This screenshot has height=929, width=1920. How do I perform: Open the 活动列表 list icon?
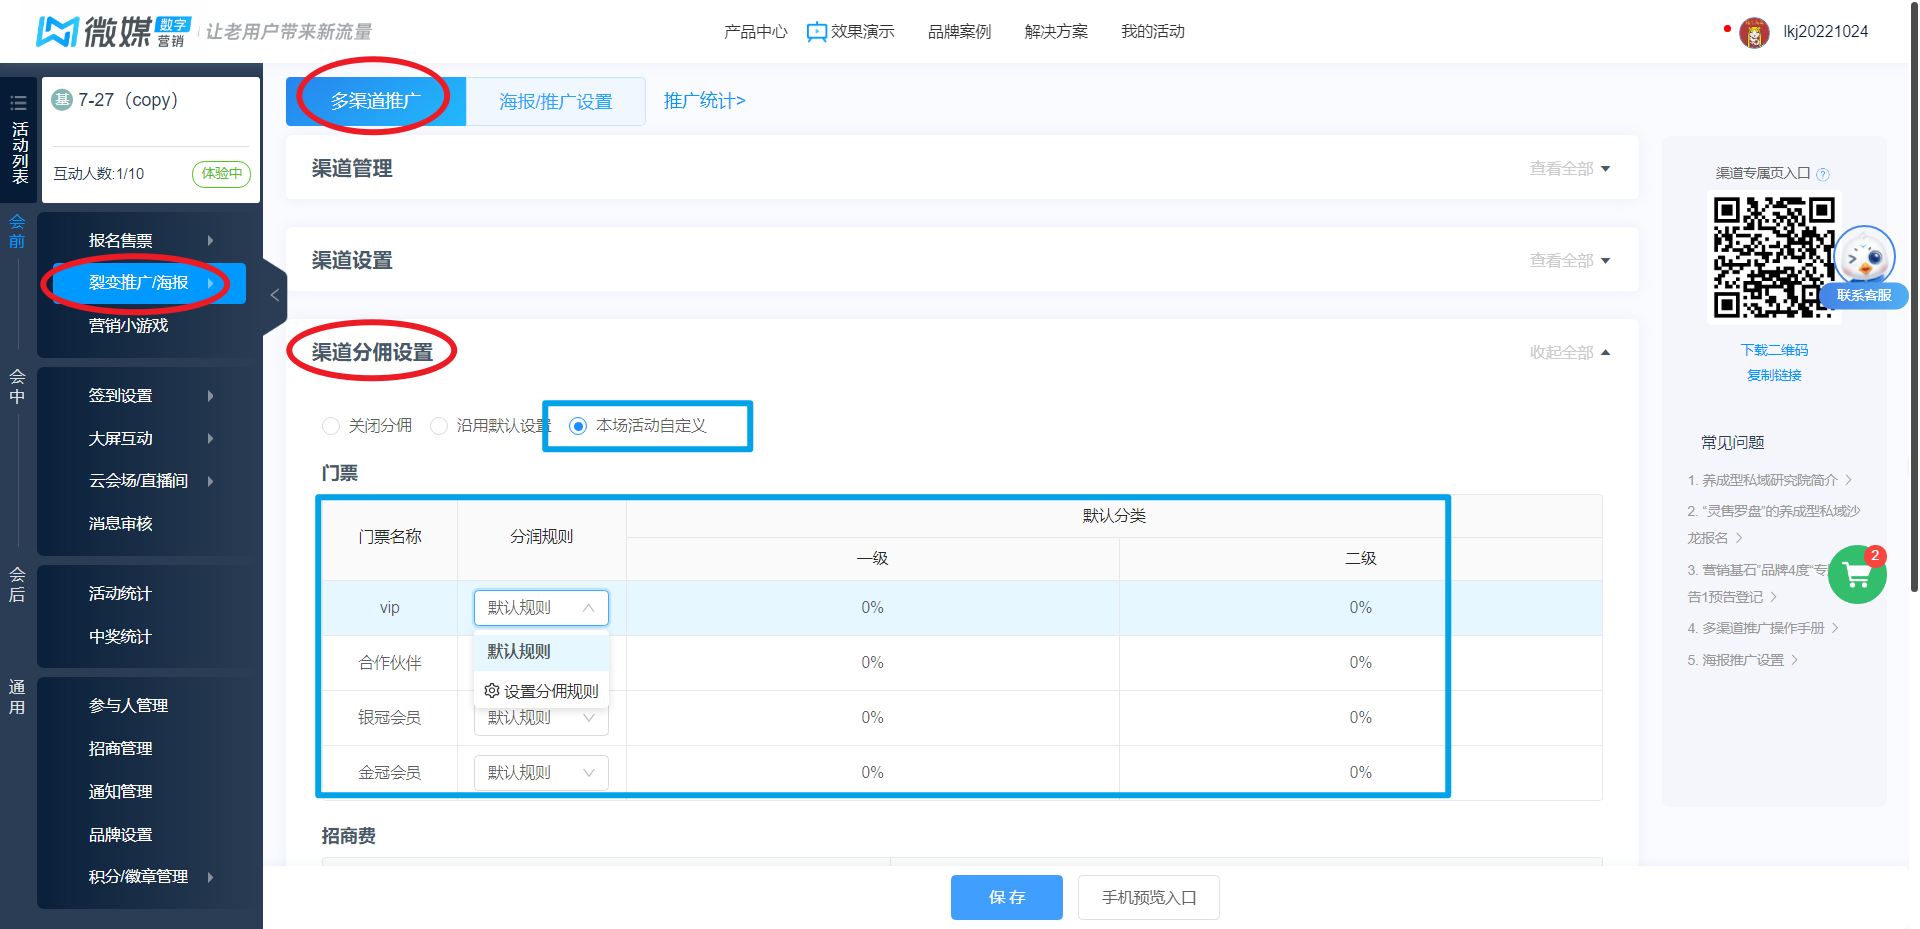pos(18,103)
